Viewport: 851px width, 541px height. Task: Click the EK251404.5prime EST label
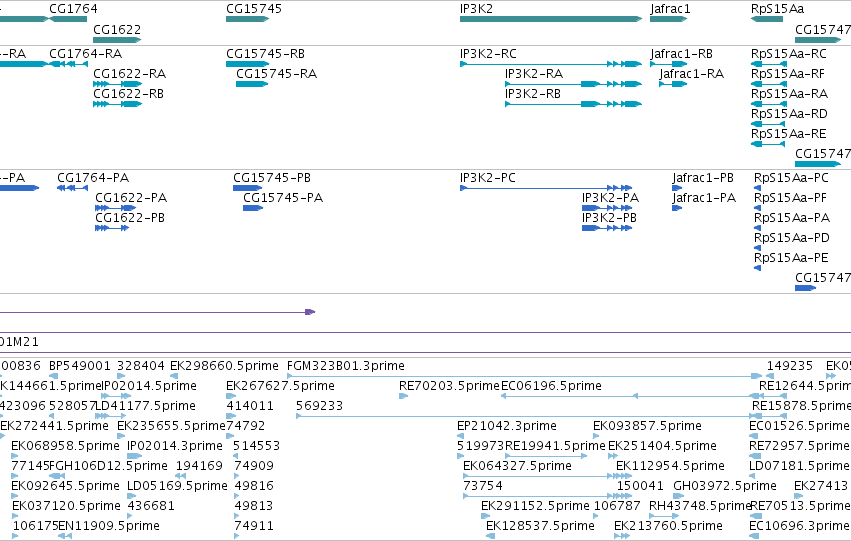(x=663, y=446)
